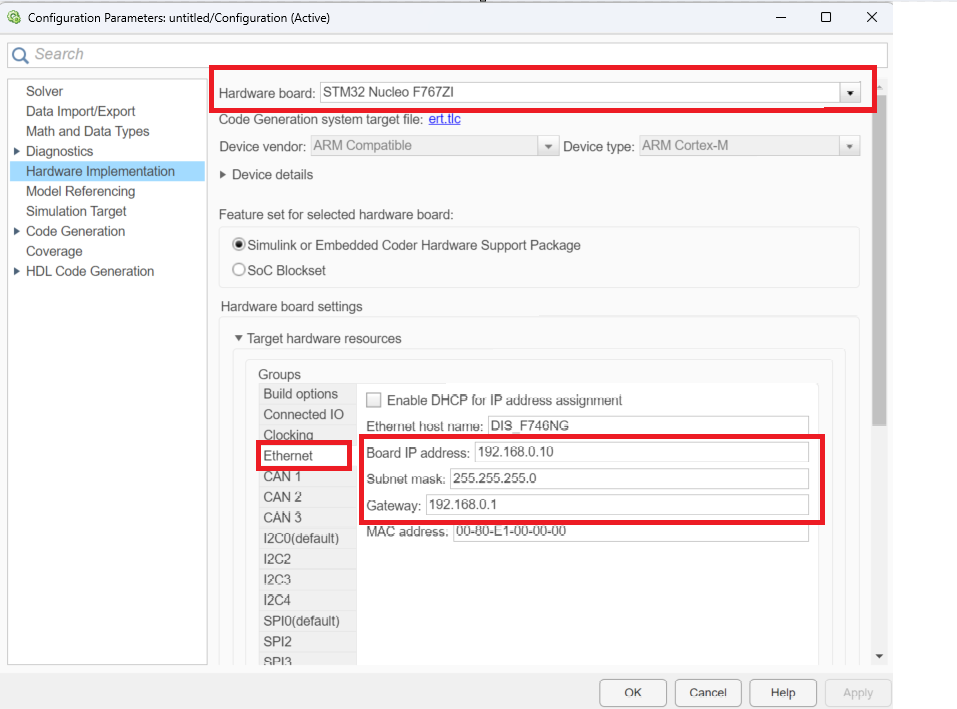
Task: Click the Configuration Parameters title bar icon
Action: pyautogui.click(x=11, y=17)
